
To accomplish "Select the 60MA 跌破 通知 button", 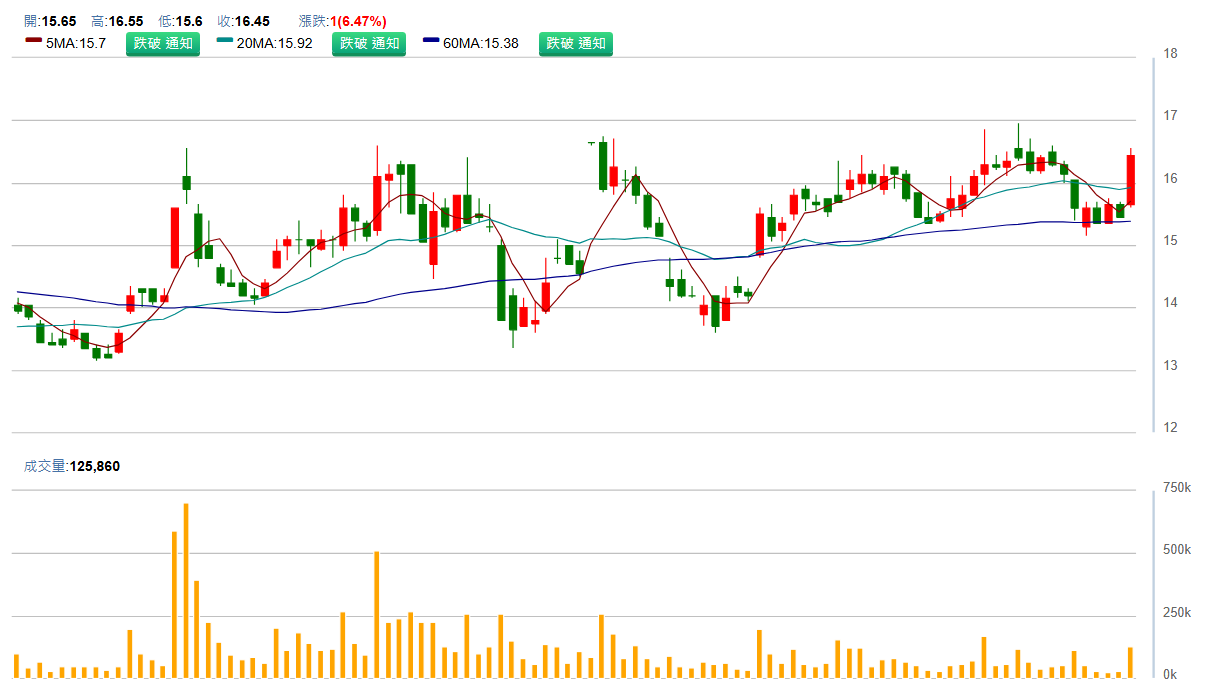I will point(575,43).
